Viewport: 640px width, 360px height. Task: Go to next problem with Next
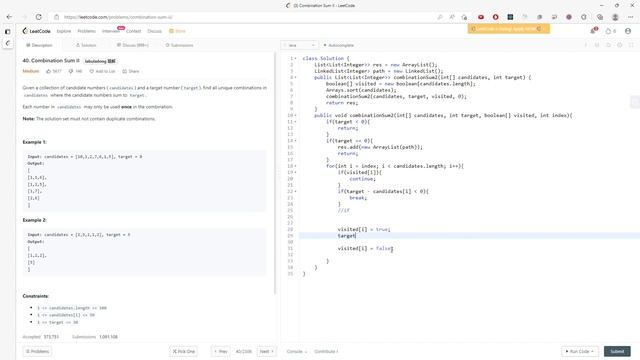point(267,351)
